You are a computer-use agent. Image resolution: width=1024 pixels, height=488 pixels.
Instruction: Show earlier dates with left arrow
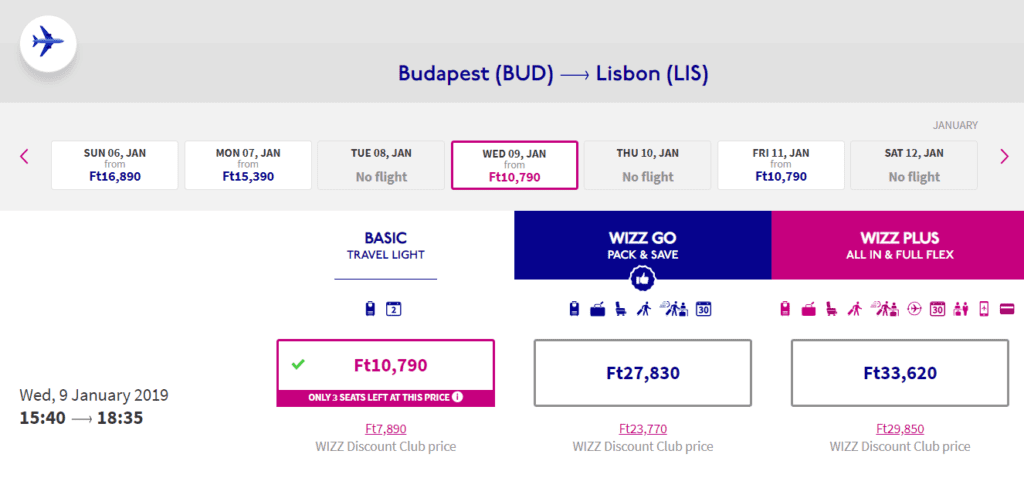[x=24, y=156]
